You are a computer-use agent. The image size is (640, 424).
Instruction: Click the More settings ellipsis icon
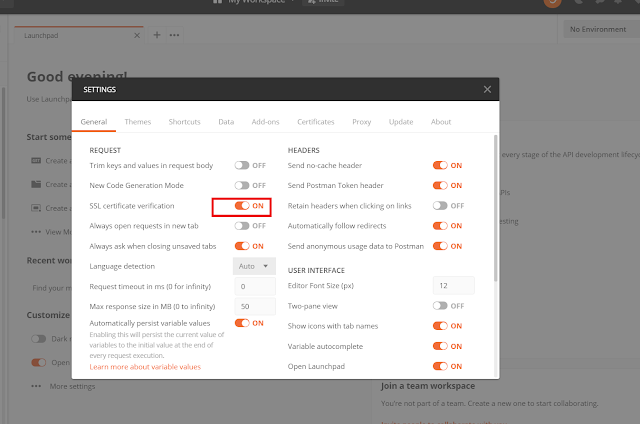click(36, 386)
